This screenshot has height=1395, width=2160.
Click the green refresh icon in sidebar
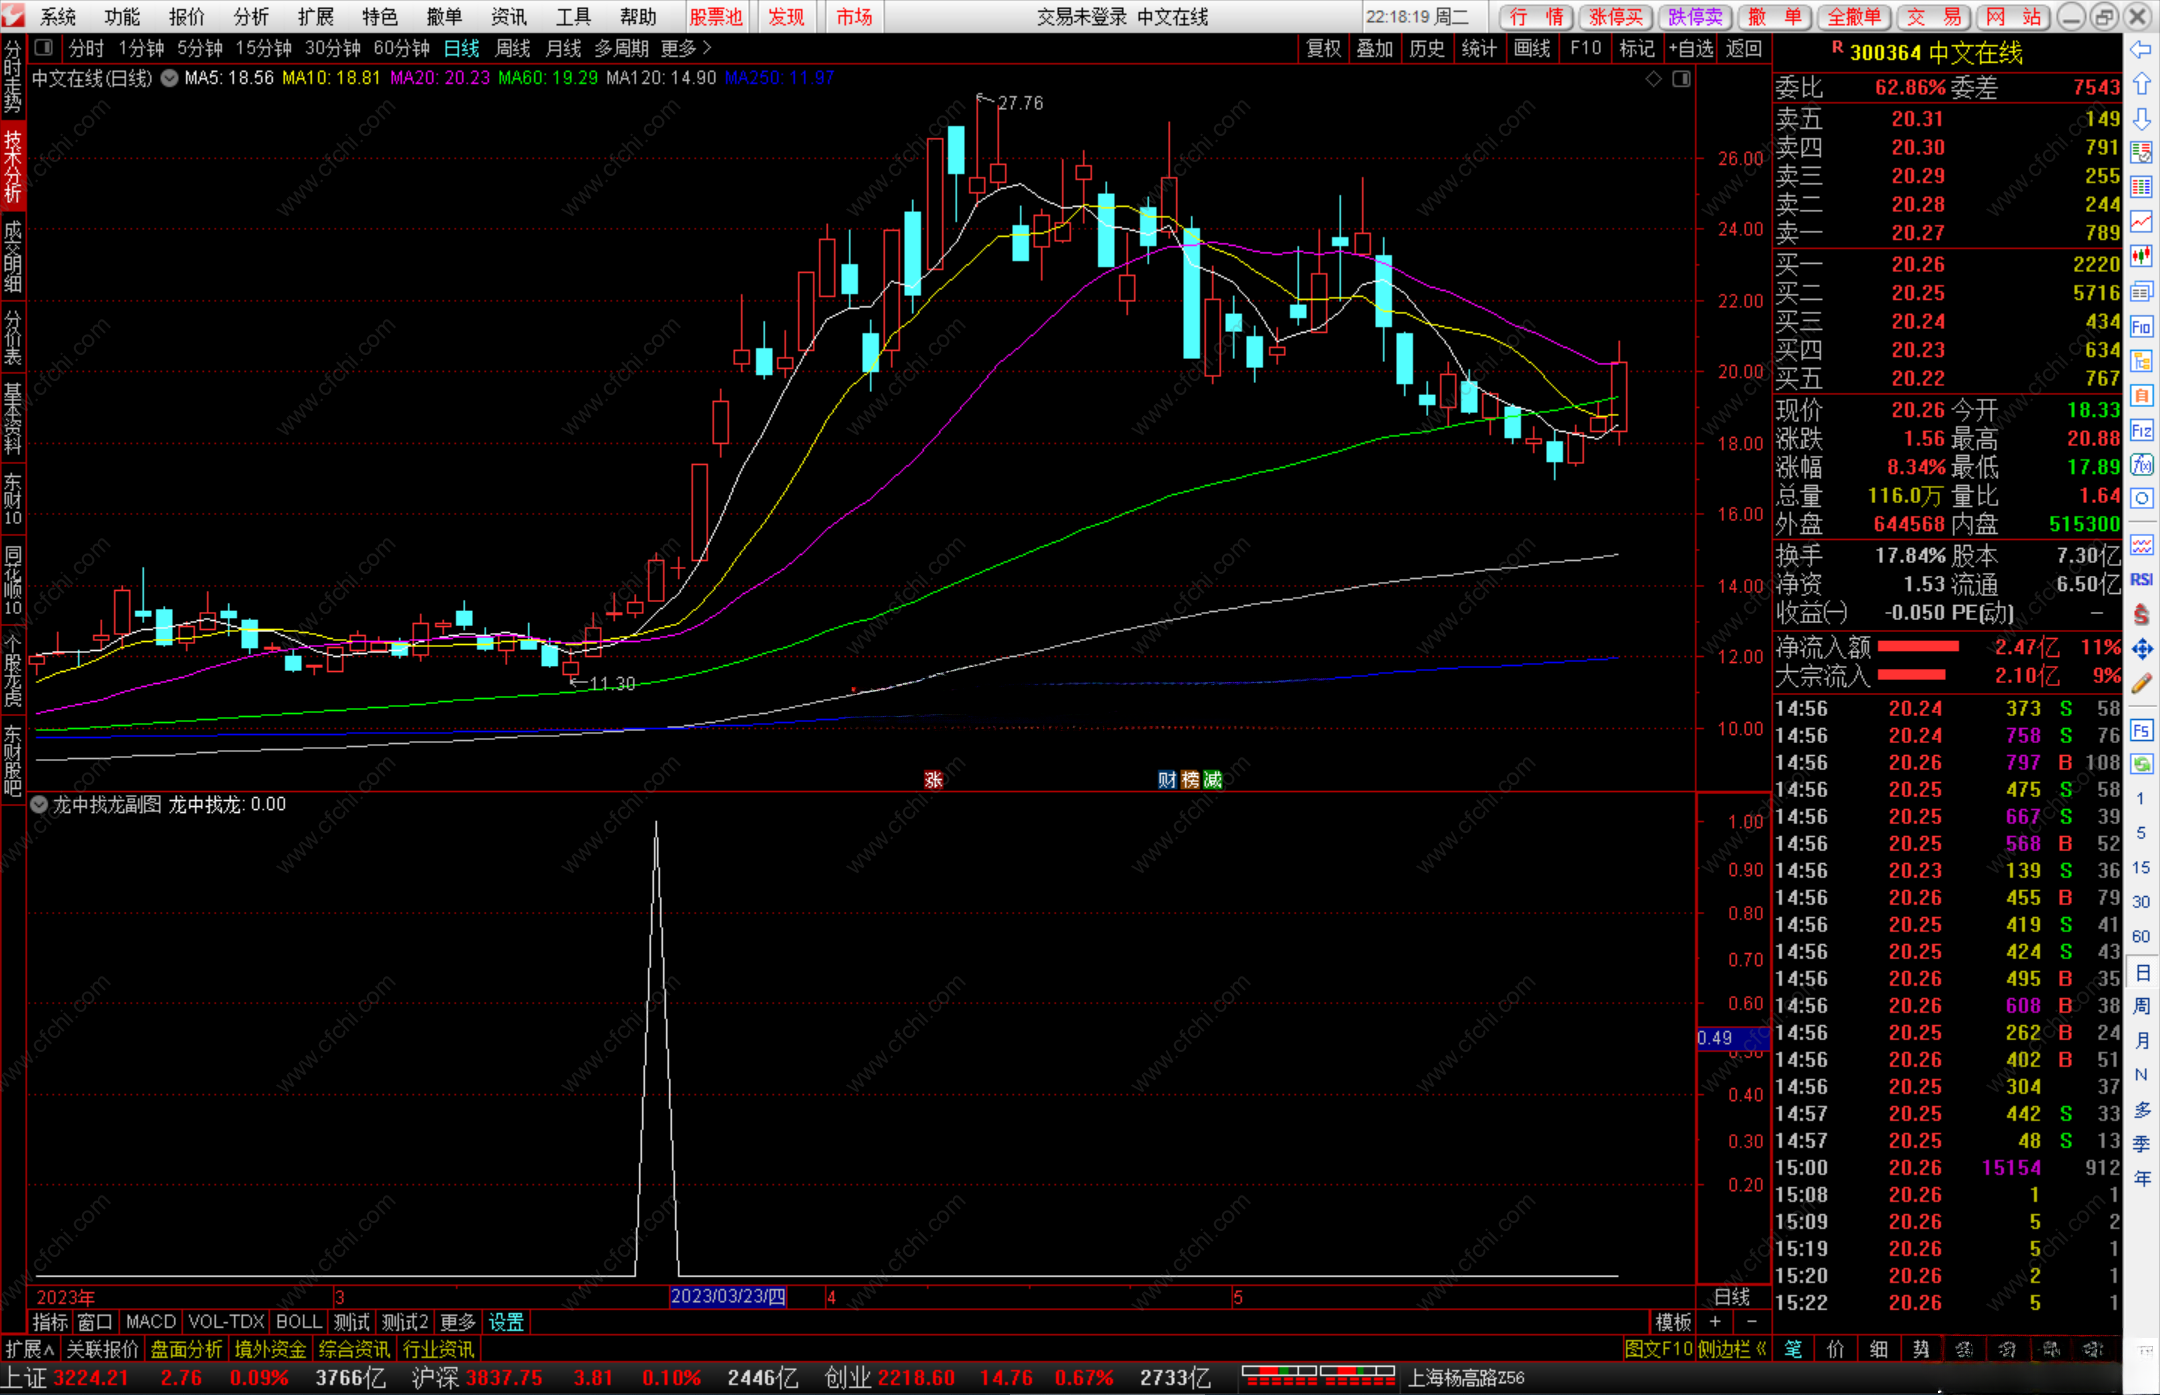(x=2141, y=765)
